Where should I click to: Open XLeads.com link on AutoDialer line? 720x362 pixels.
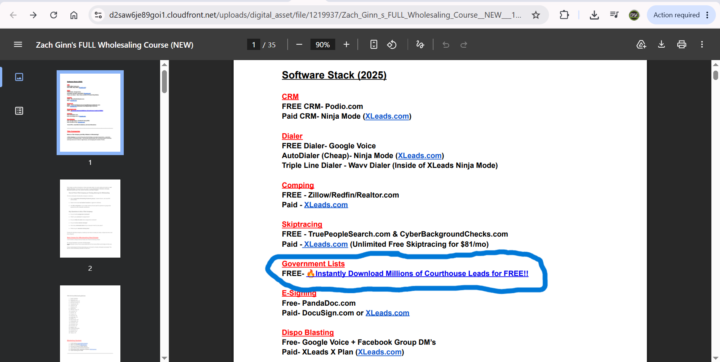[420, 155]
